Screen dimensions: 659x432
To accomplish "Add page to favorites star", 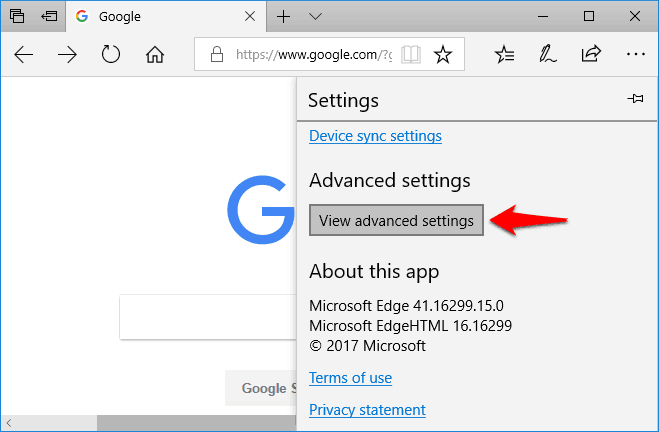I will (443, 54).
